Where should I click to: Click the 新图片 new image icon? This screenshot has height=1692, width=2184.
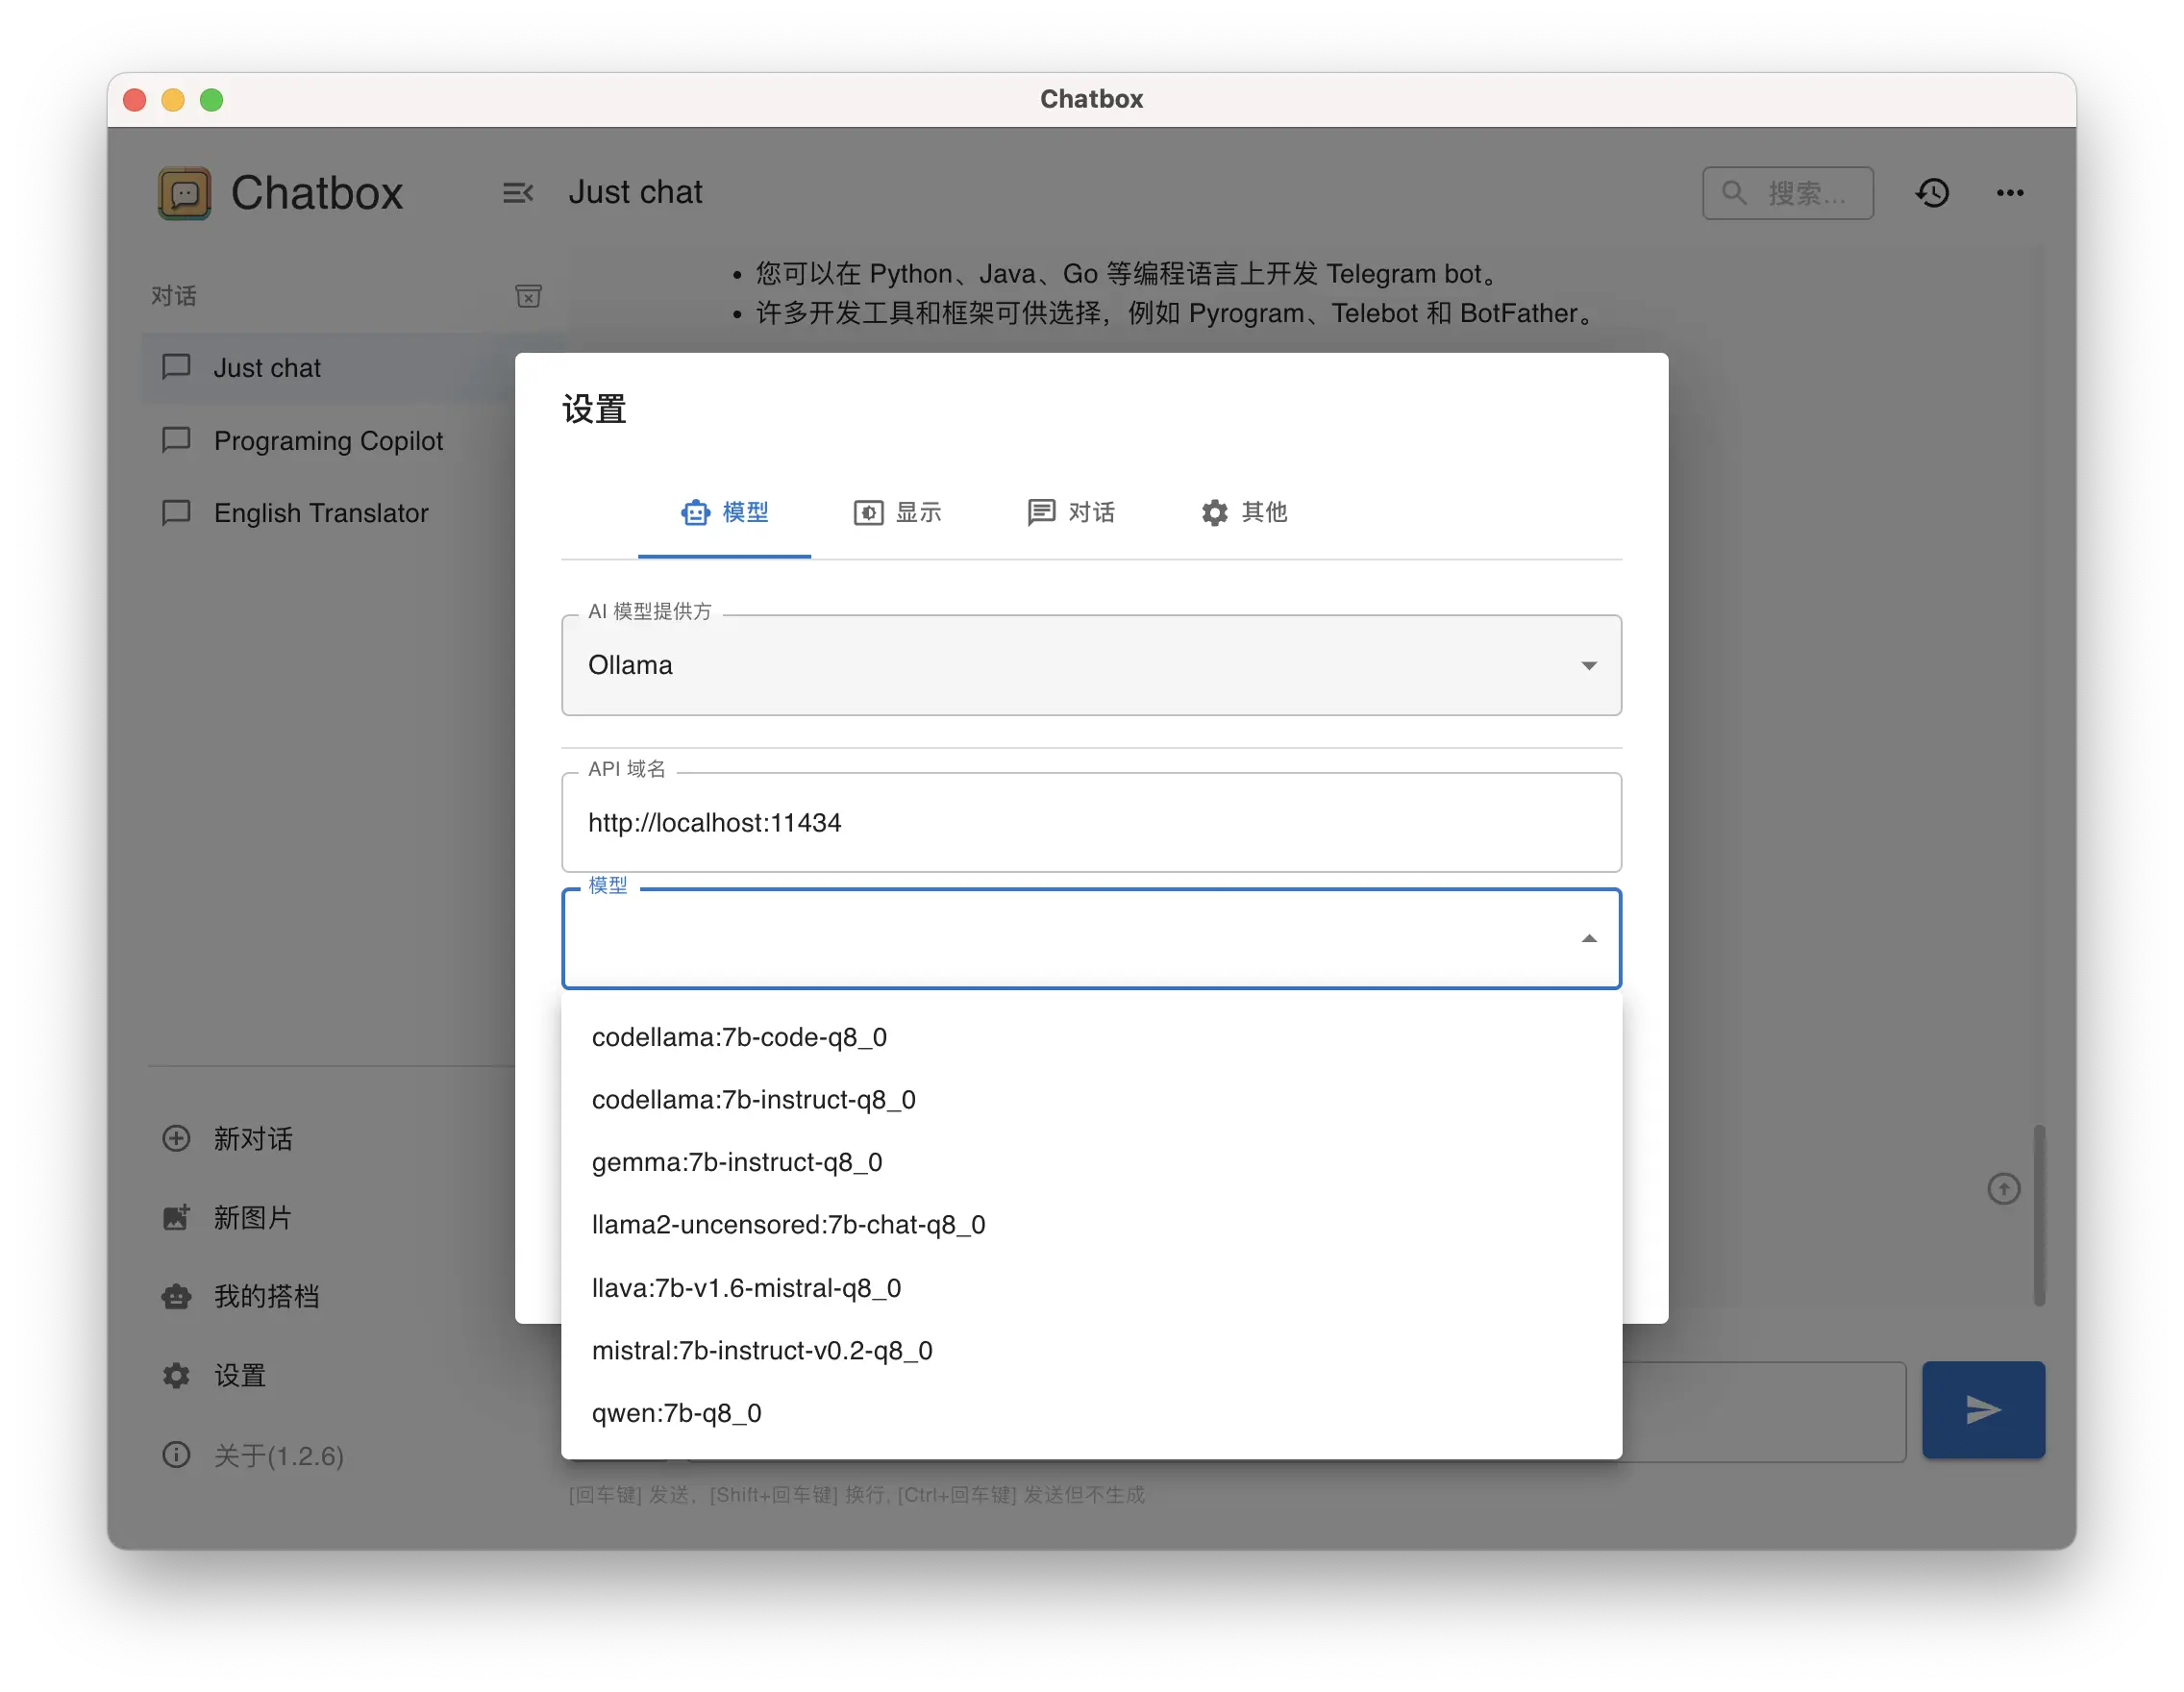[177, 1217]
